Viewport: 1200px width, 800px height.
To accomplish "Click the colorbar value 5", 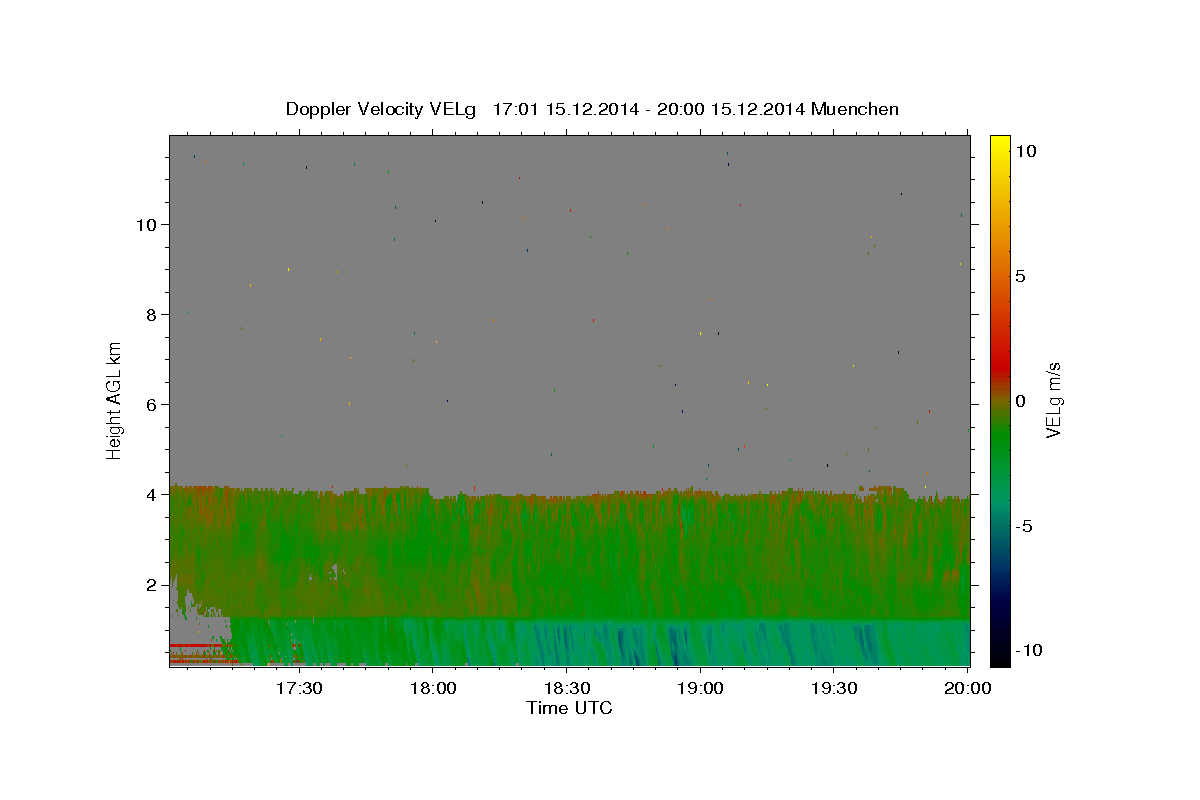I will point(1020,275).
